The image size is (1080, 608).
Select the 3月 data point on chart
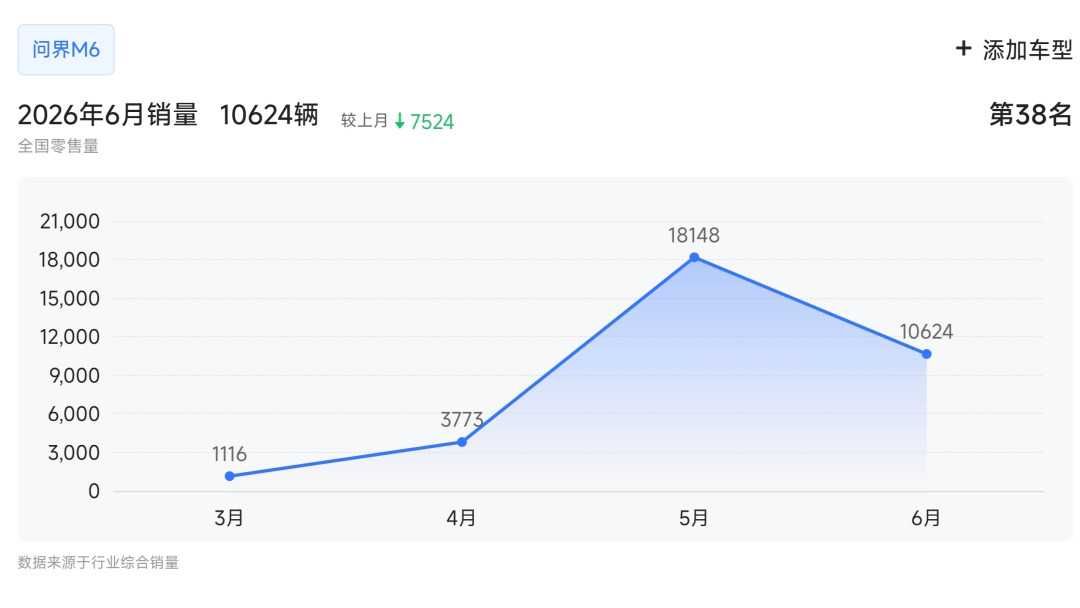229,476
